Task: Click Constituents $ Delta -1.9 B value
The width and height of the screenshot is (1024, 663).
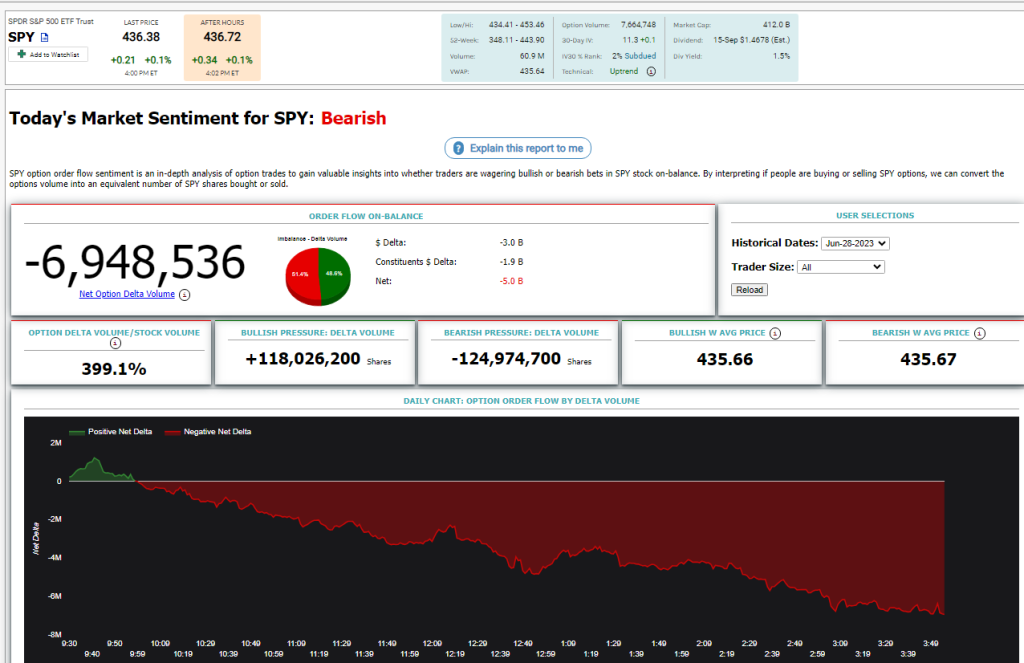Action: (x=511, y=262)
